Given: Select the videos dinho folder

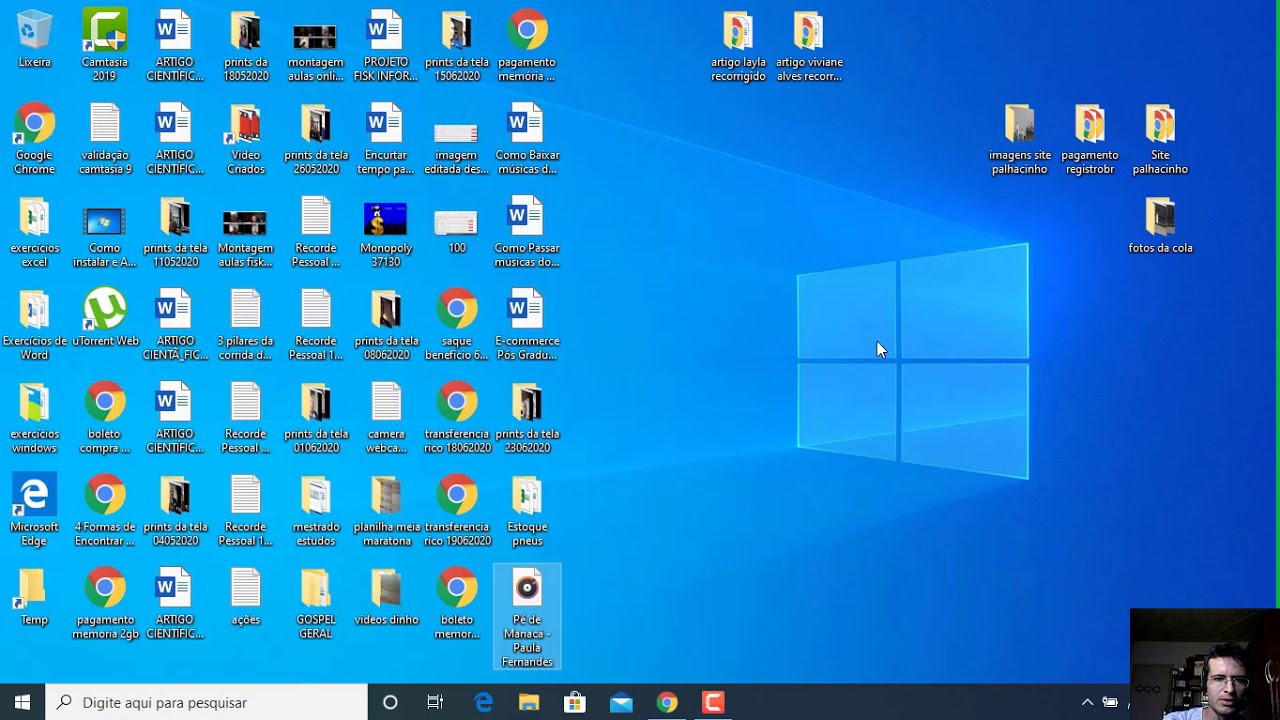Looking at the screenshot, I should [x=386, y=597].
